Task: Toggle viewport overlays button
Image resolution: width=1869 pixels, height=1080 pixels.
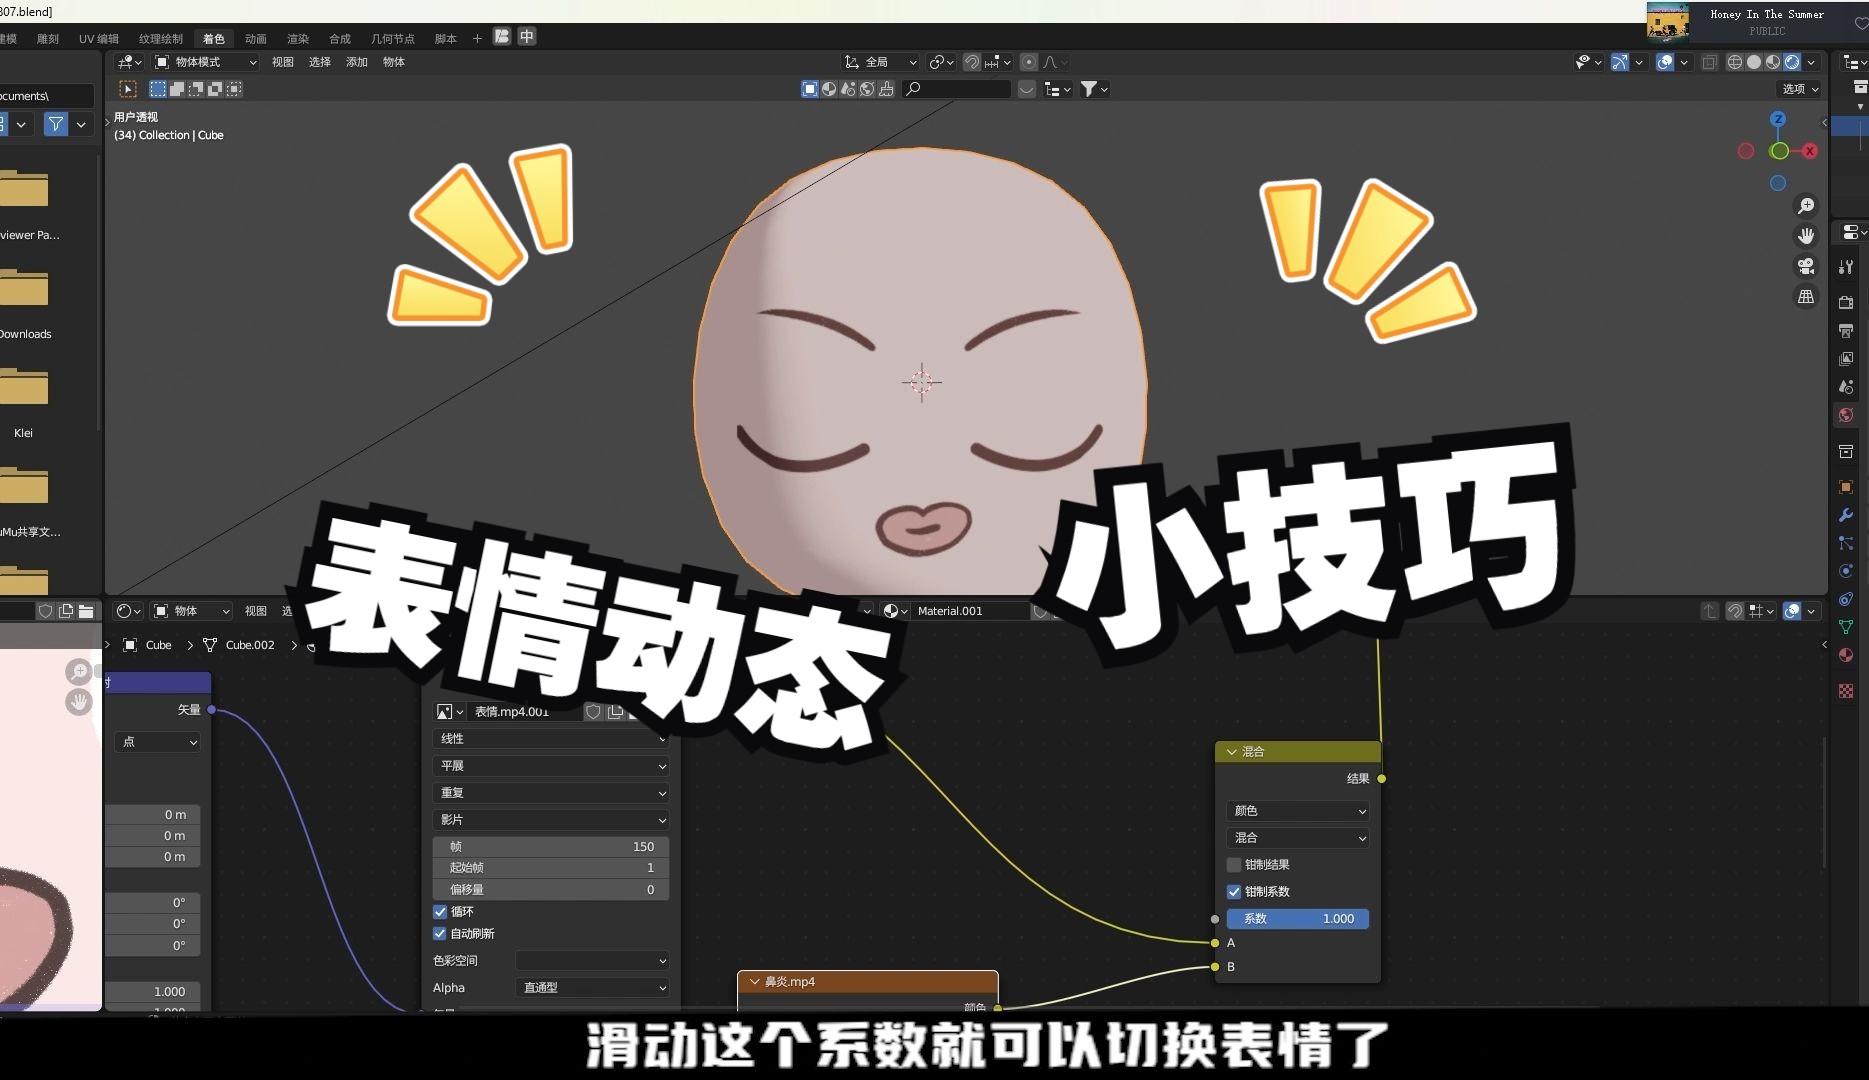Action: coord(1665,62)
